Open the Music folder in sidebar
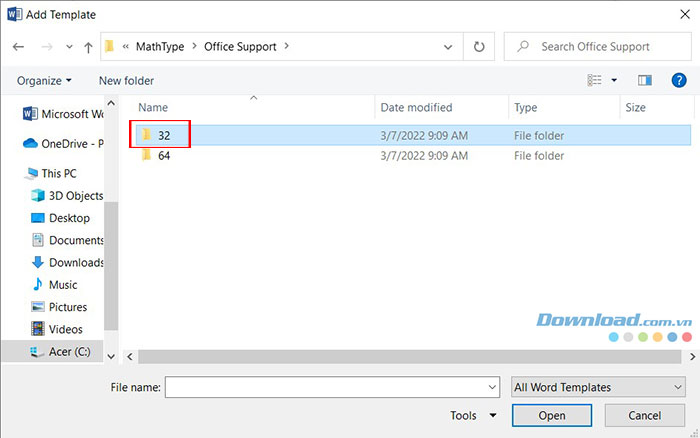This screenshot has width=700, height=438. [x=65, y=285]
